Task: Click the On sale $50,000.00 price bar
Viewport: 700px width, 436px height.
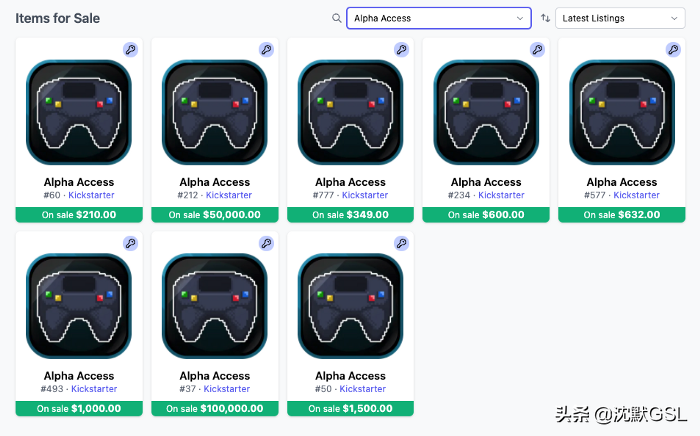Action: point(215,215)
